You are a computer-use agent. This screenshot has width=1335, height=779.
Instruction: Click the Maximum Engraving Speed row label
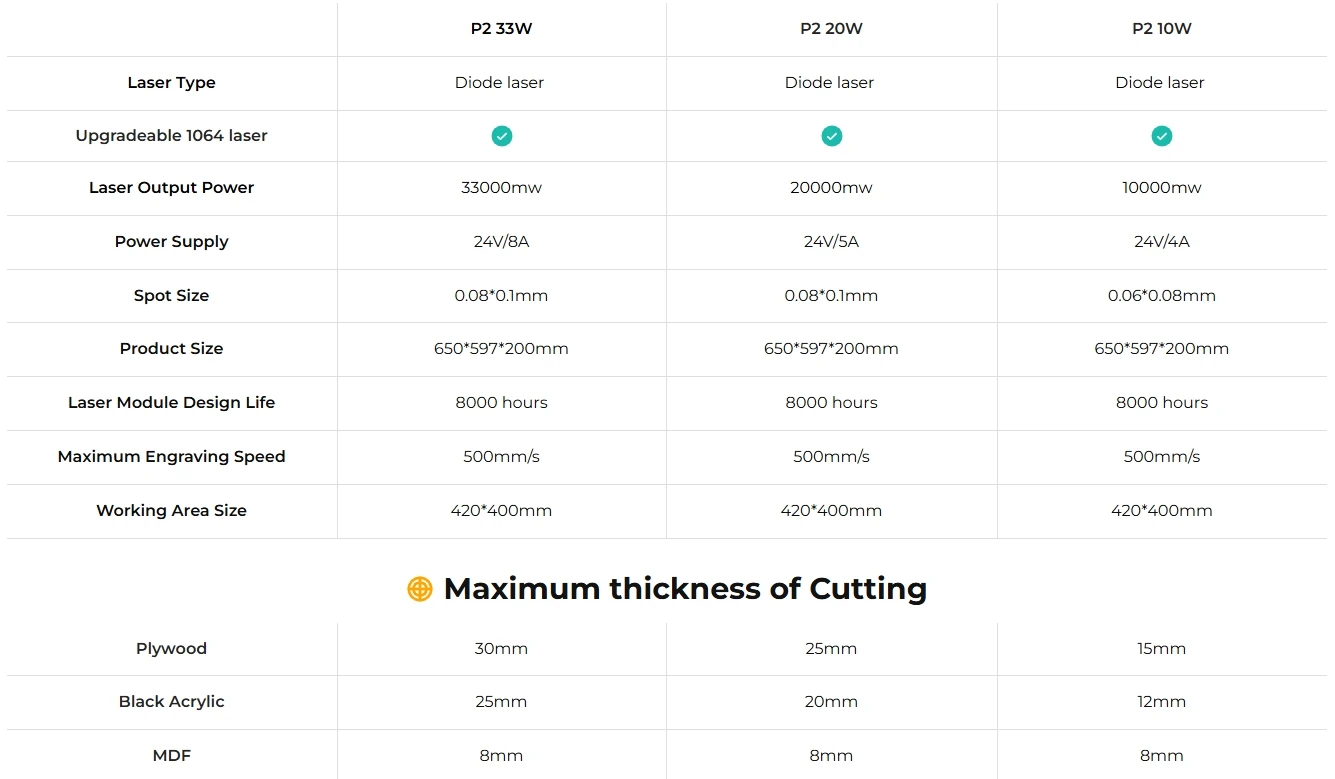[171, 457]
